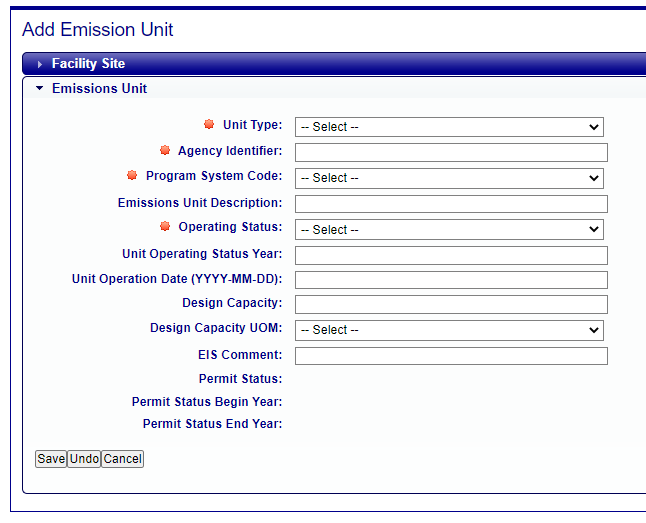Screen dimensions: 646x523
Task: Focus the Unit Operating Status Year field
Action: tap(451, 256)
